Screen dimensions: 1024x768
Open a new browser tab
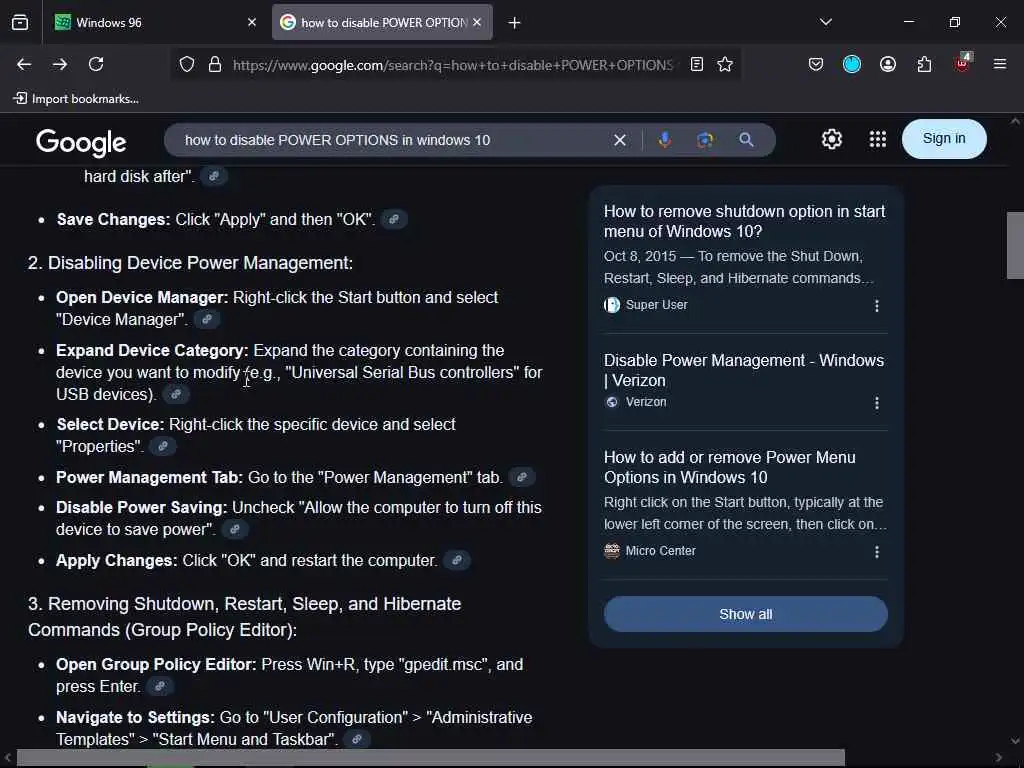(x=515, y=23)
